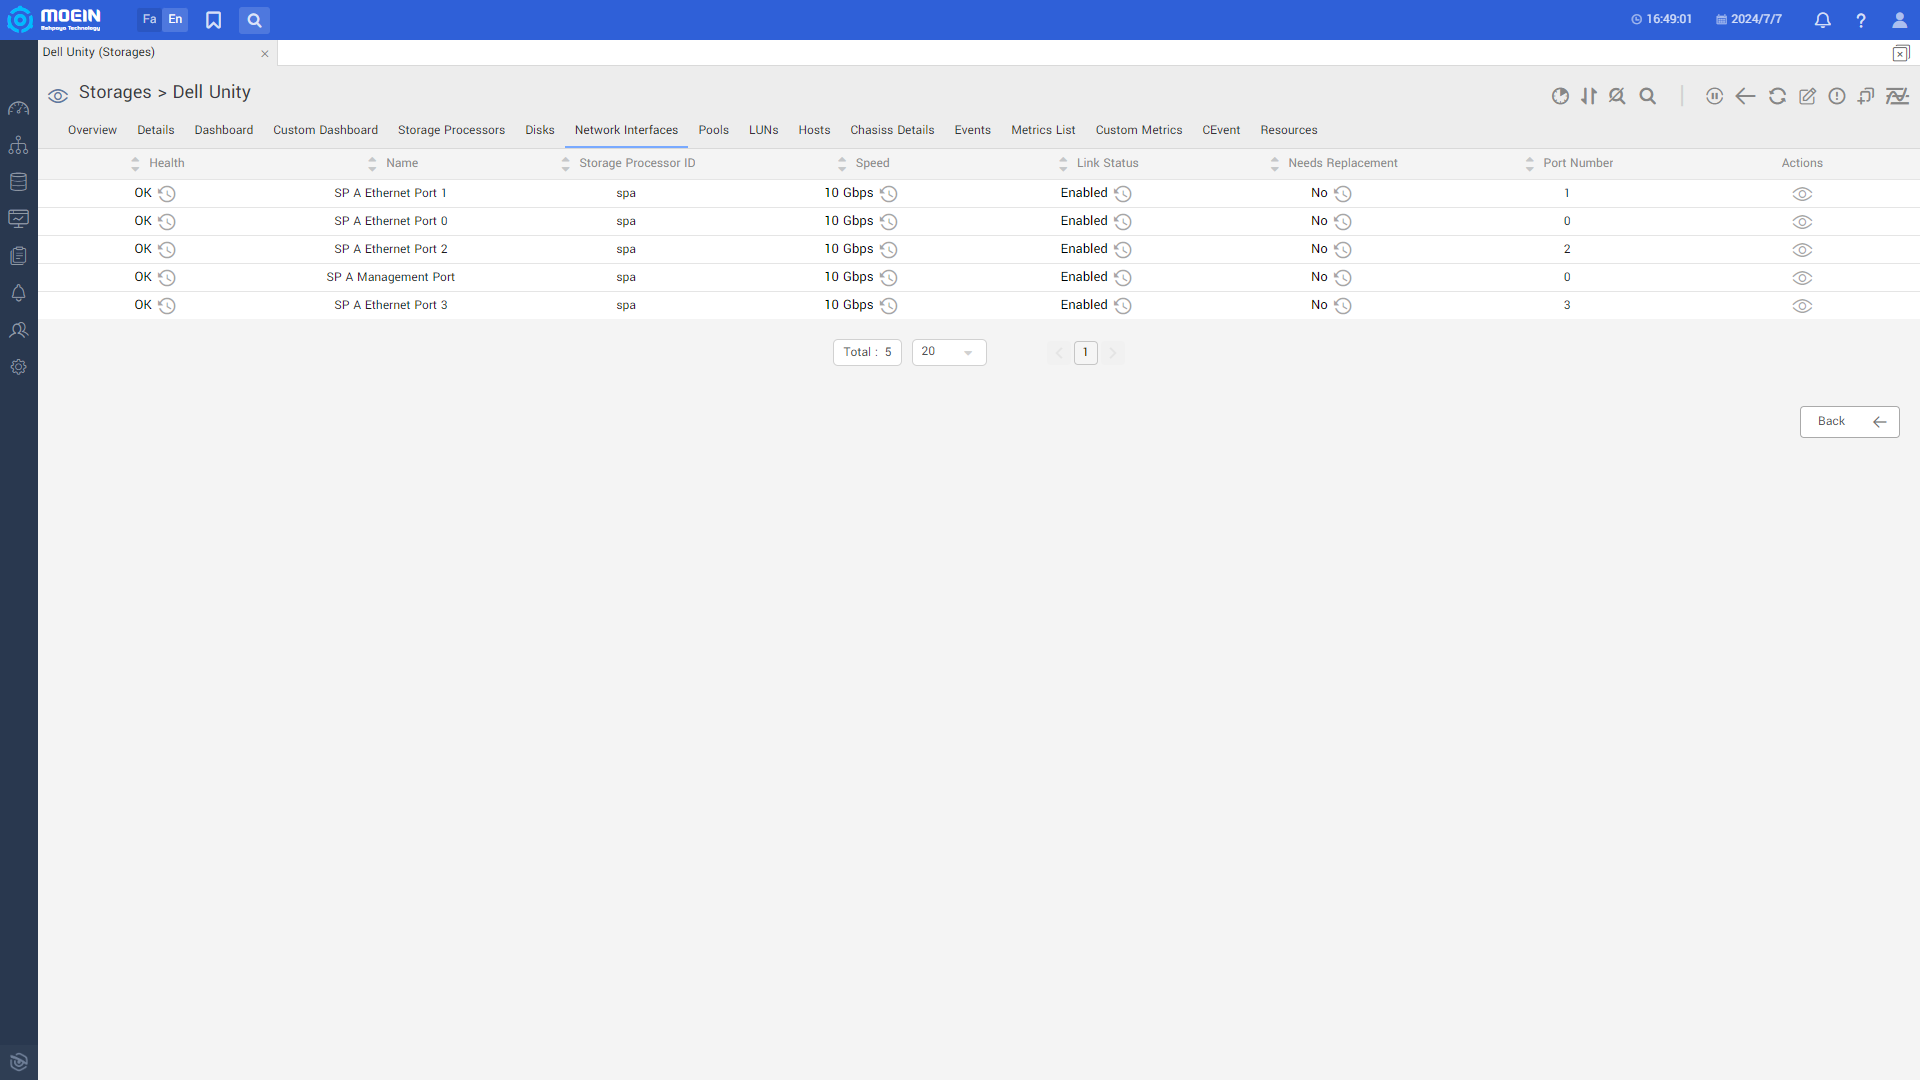
Task: Select page 1 in pagination
Action: point(1085,352)
